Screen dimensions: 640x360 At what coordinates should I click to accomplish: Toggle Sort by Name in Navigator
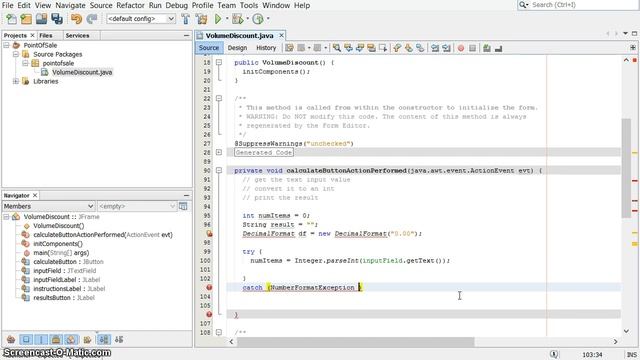point(104,340)
